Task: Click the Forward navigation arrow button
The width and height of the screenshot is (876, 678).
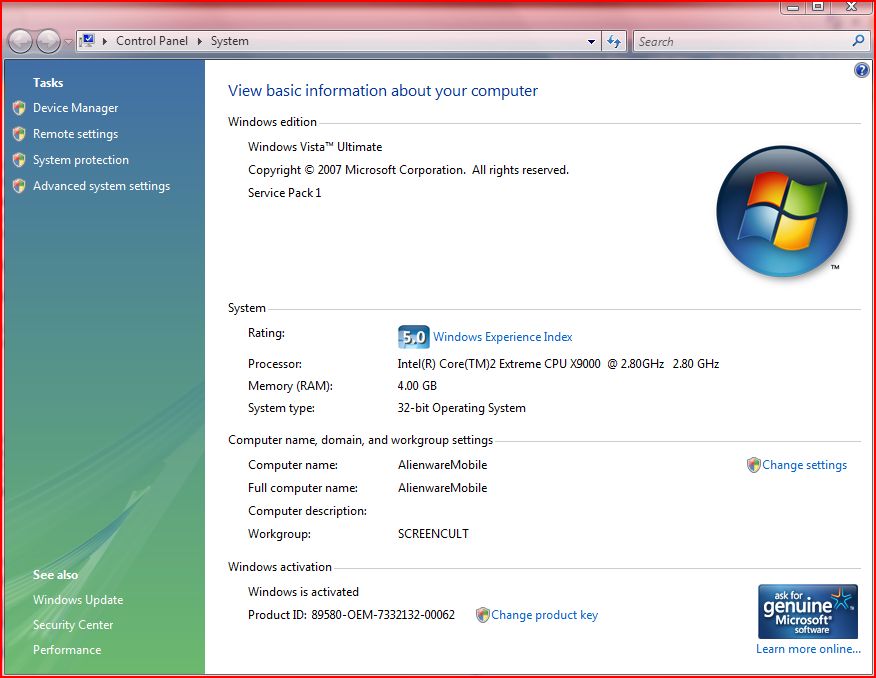Action: click(x=48, y=41)
